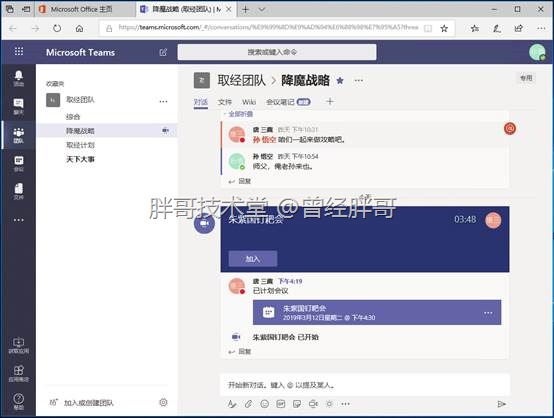The image size is (554, 418).
Task: Click 孙悟空 green avatar in thread
Action: point(236,161)
